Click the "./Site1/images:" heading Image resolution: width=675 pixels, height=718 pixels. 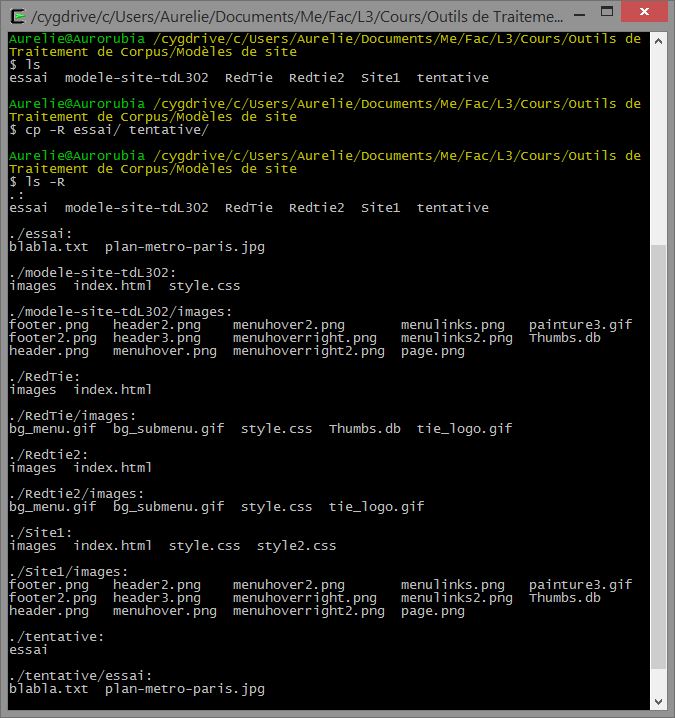tap(69, 572)
